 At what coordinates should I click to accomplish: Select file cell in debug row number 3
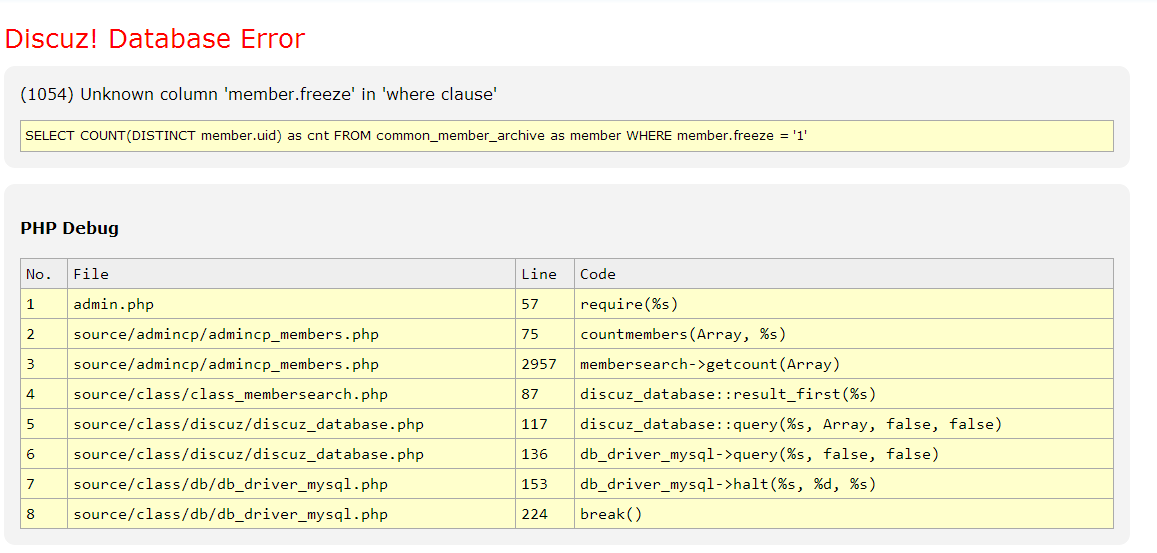pyautogui.click(x=291, y=364)
